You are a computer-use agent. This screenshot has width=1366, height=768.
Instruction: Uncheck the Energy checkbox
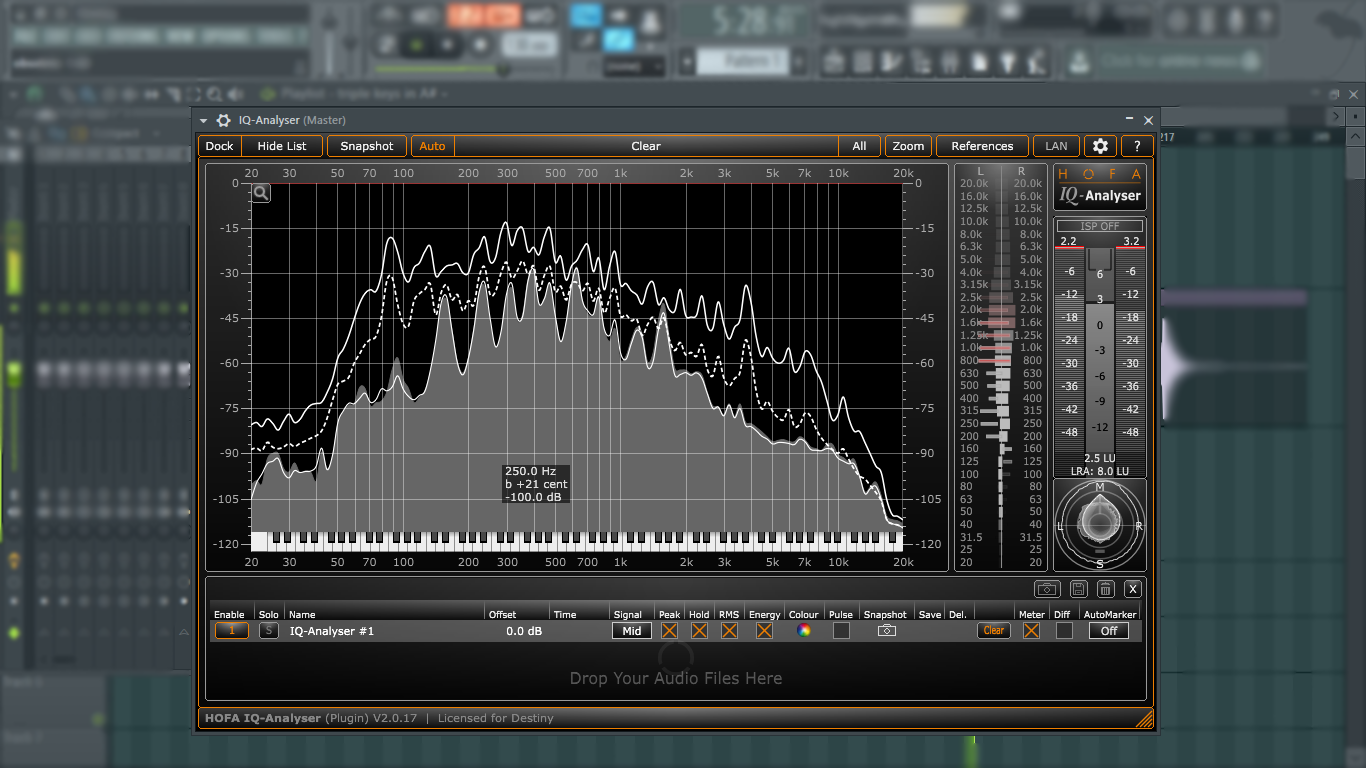pyautogui.click(x=764, y=631)
